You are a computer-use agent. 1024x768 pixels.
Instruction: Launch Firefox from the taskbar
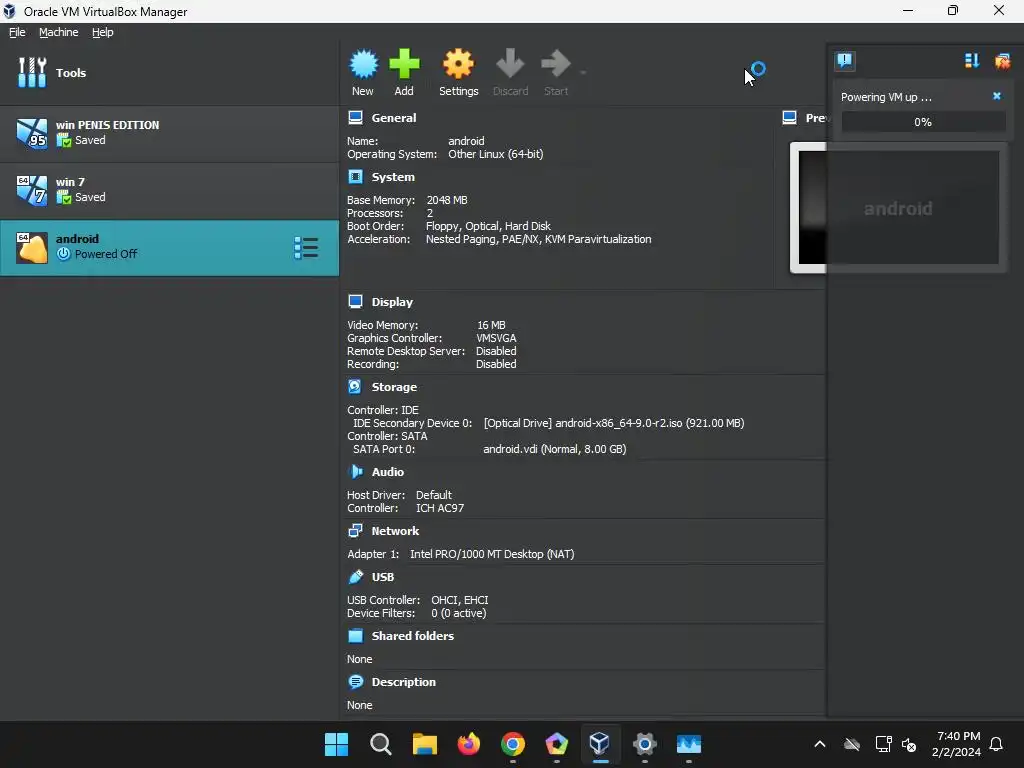click(x=468, y=744)
